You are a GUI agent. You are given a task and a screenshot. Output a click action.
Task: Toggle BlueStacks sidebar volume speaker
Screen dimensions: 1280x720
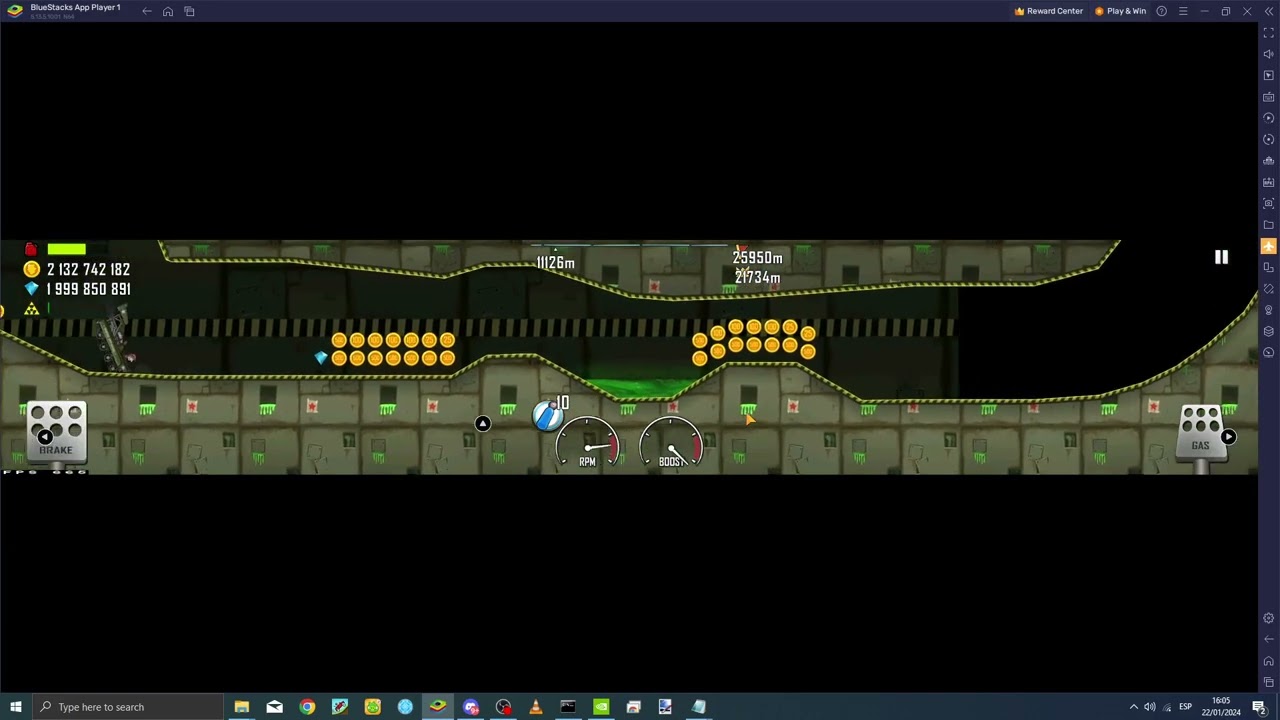pos(1269,54)
